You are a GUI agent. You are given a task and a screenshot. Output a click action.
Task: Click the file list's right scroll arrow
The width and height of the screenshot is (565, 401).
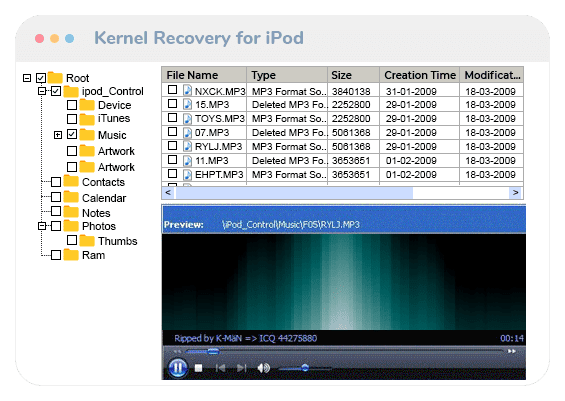516,193
